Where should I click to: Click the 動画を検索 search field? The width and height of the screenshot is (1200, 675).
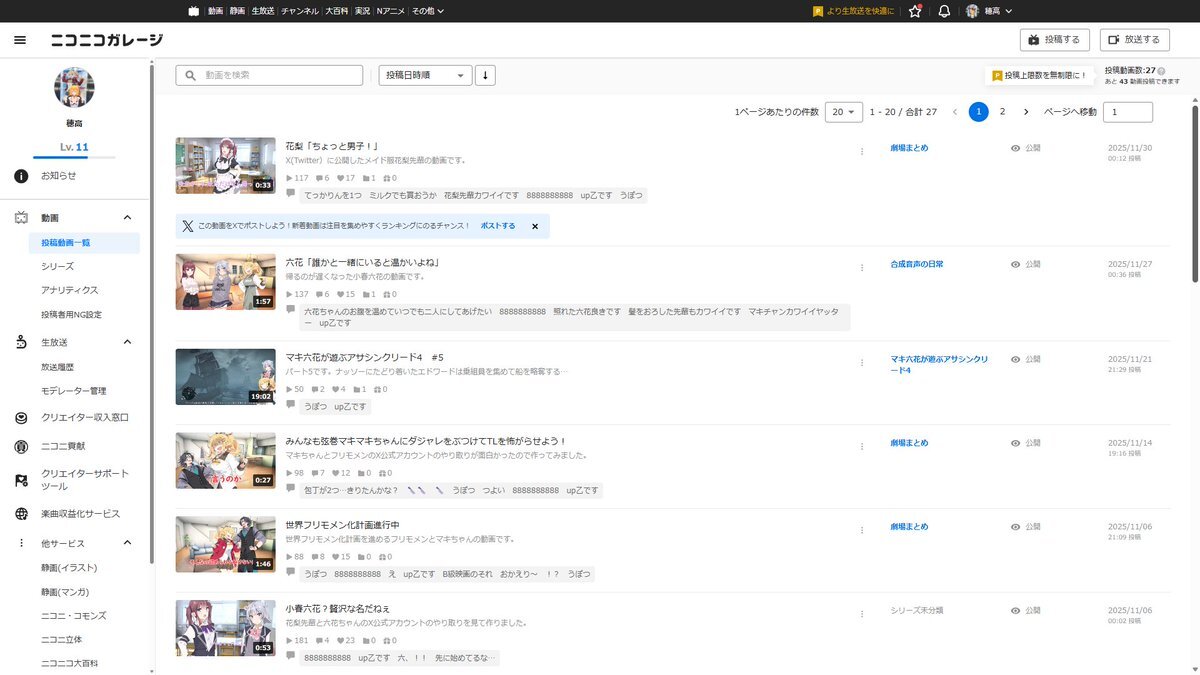(x=270, y=75)
